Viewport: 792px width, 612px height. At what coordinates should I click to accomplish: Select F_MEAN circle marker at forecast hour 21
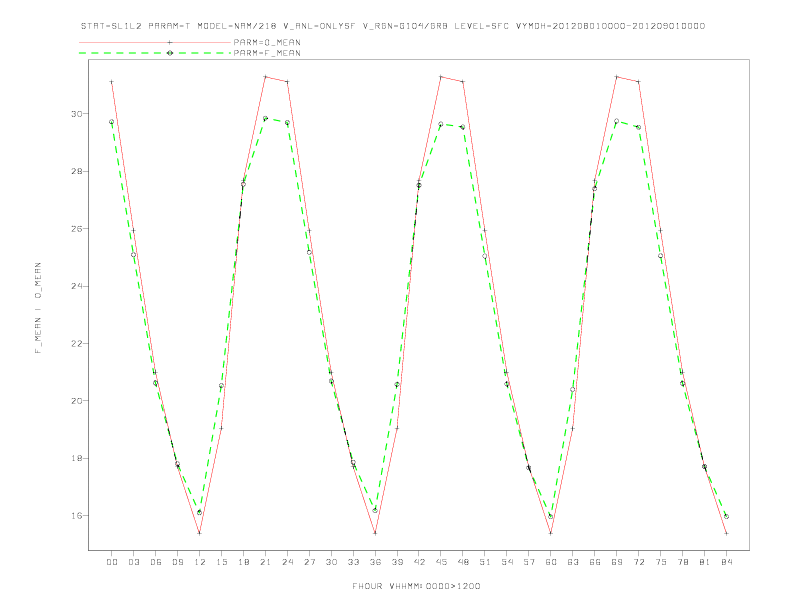click(x=265, y=119)
